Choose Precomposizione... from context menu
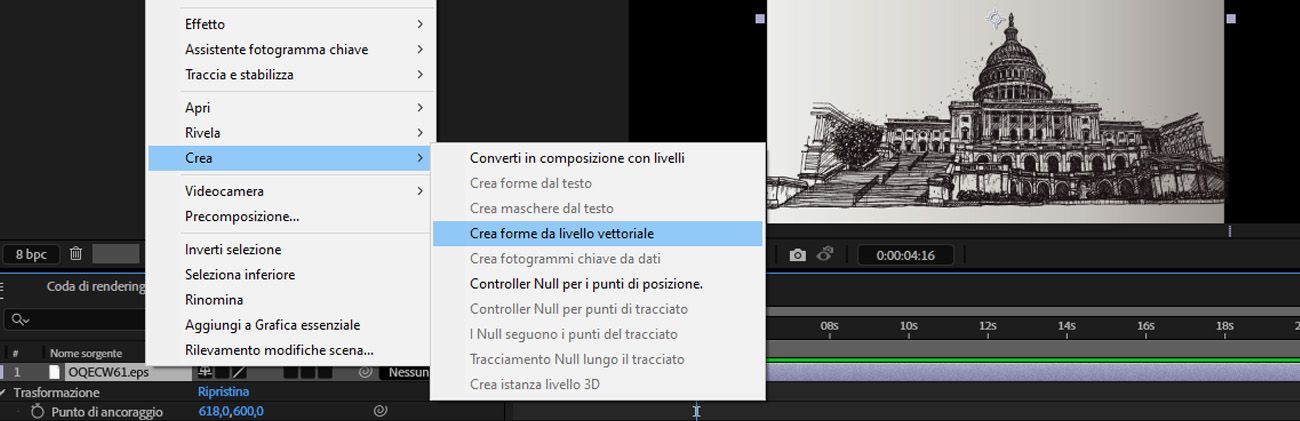The height and width of the screenshot is (421, 1300). coord(291,216)
